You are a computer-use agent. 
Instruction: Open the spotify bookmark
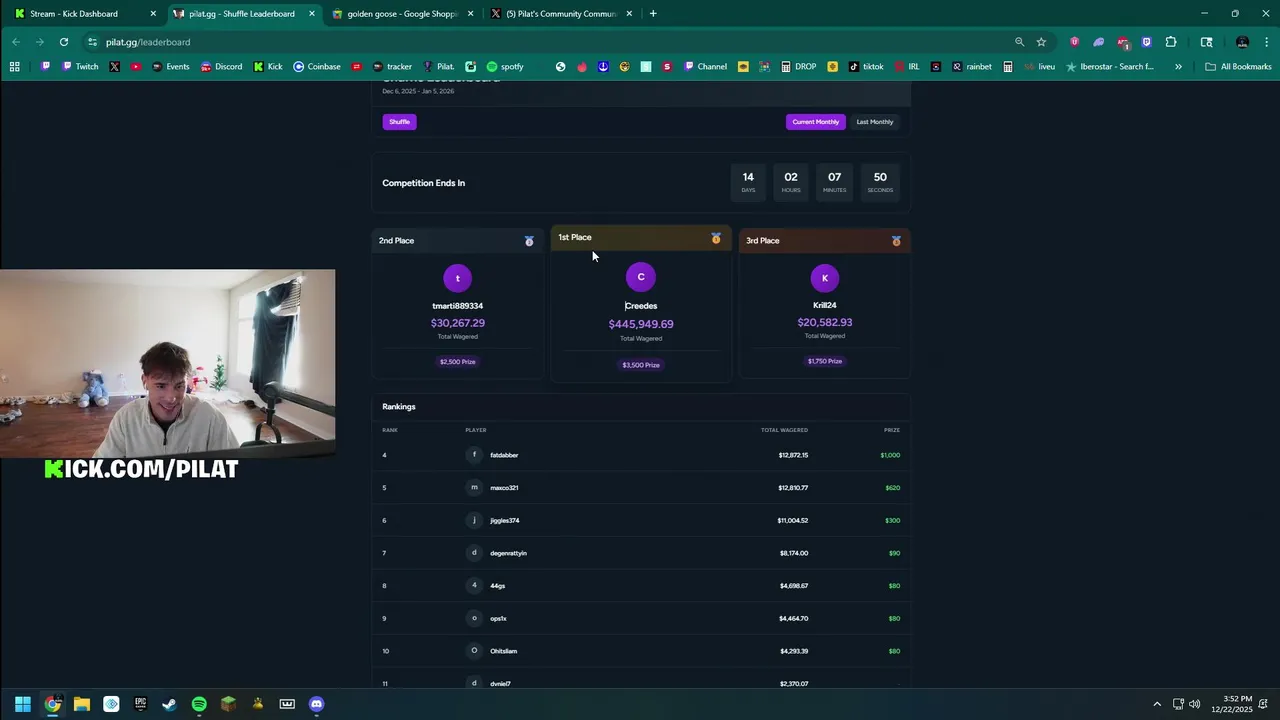[505, 67]
